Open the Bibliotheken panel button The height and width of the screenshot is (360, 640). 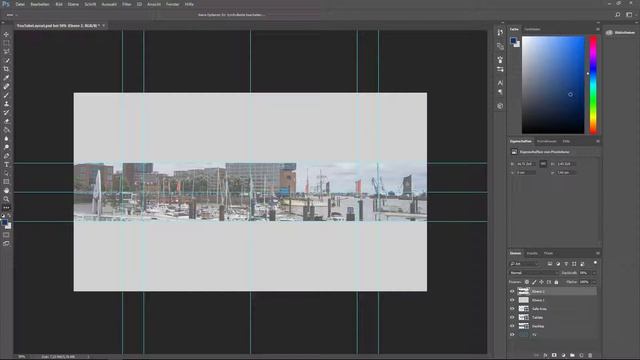click(621, 33)
